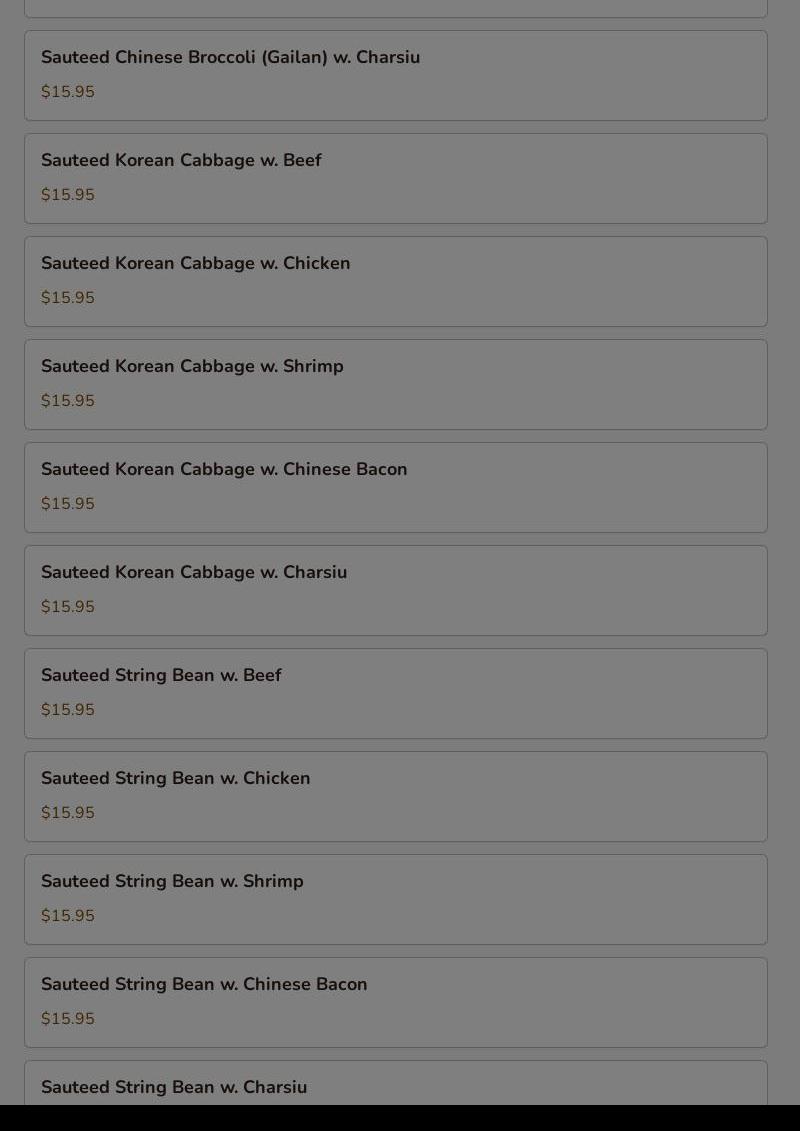Click price below Korean Cabbage w. Chicken
Screen dimensions: 800x1131
(68, 298)
